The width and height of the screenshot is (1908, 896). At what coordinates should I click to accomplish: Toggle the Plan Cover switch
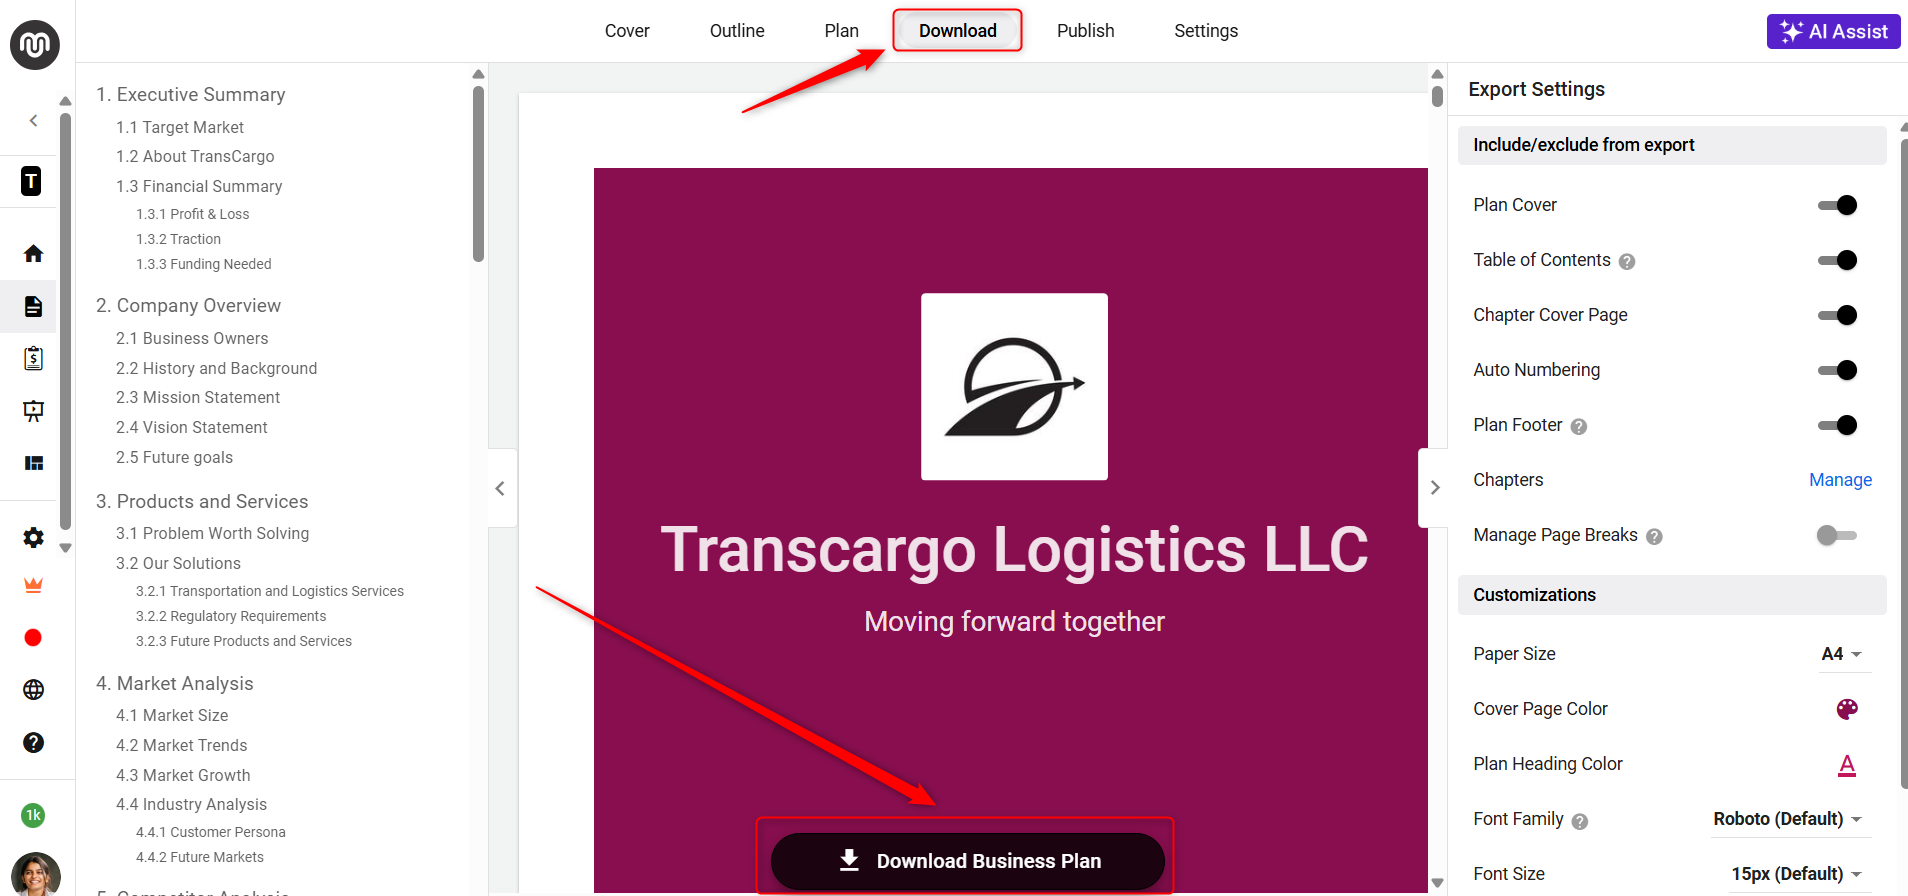click(x=1837, y=205)
